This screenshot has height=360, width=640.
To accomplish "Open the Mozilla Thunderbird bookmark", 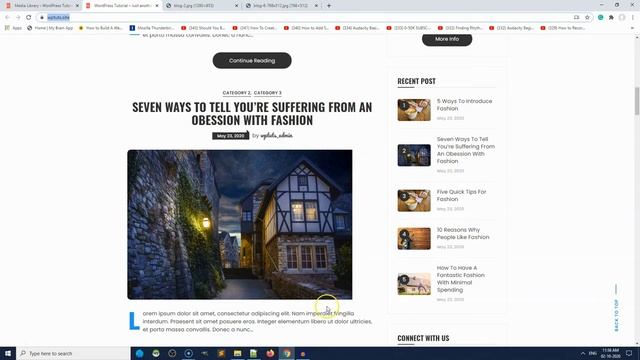I will 152,28.
